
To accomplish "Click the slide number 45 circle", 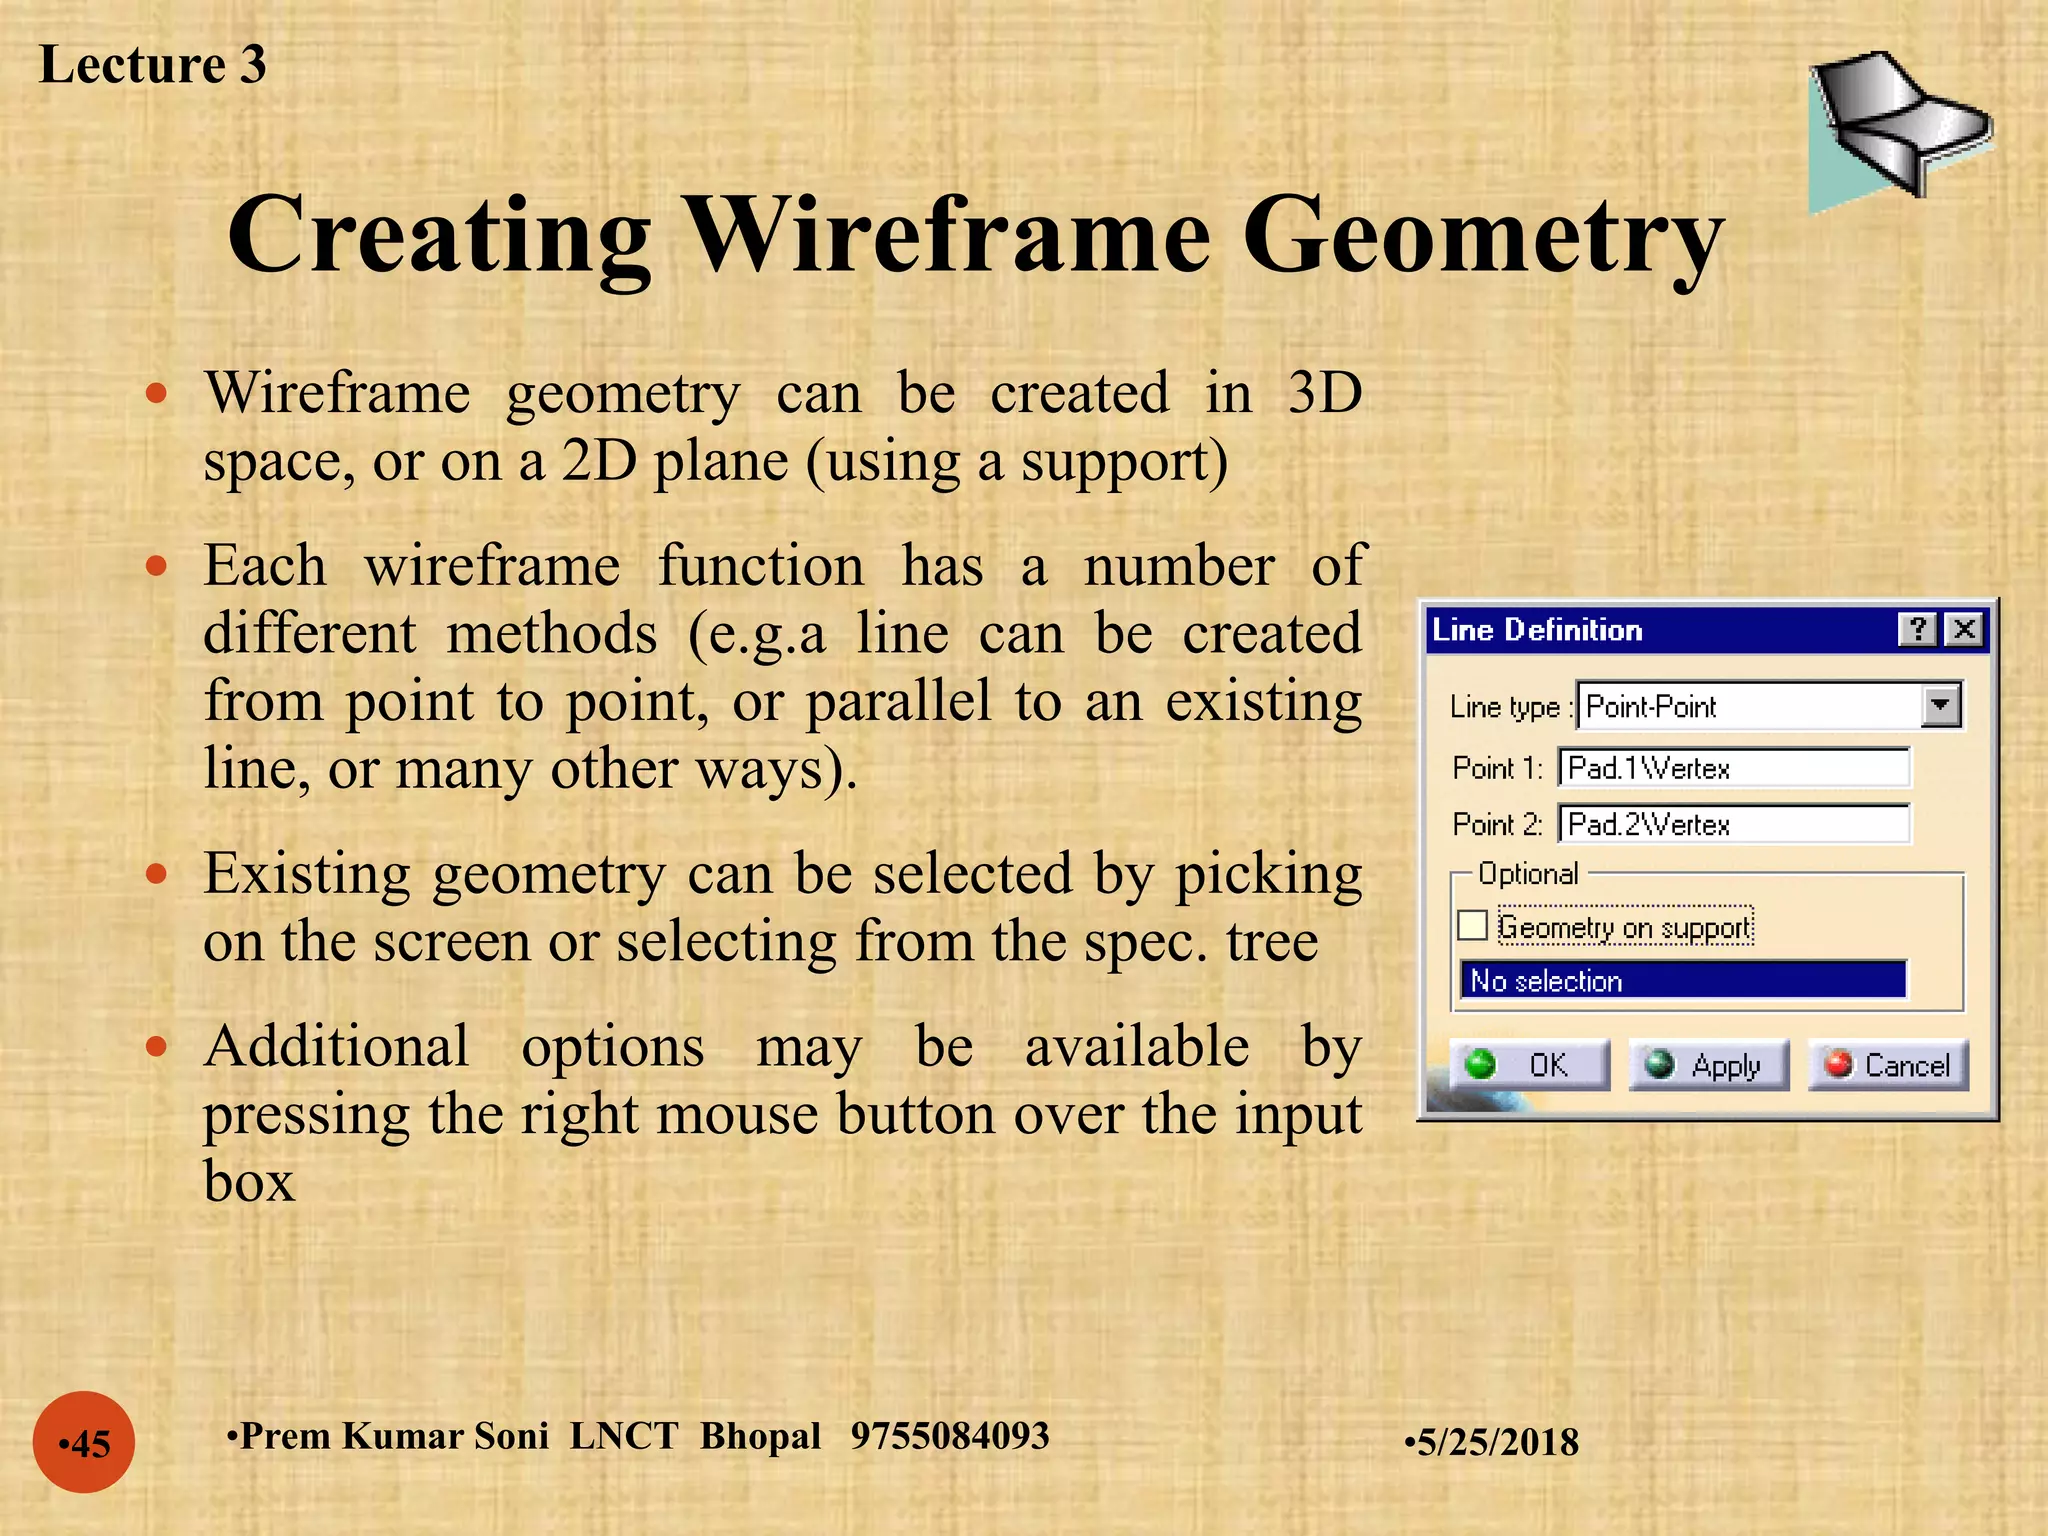I will coord(84,1442).
